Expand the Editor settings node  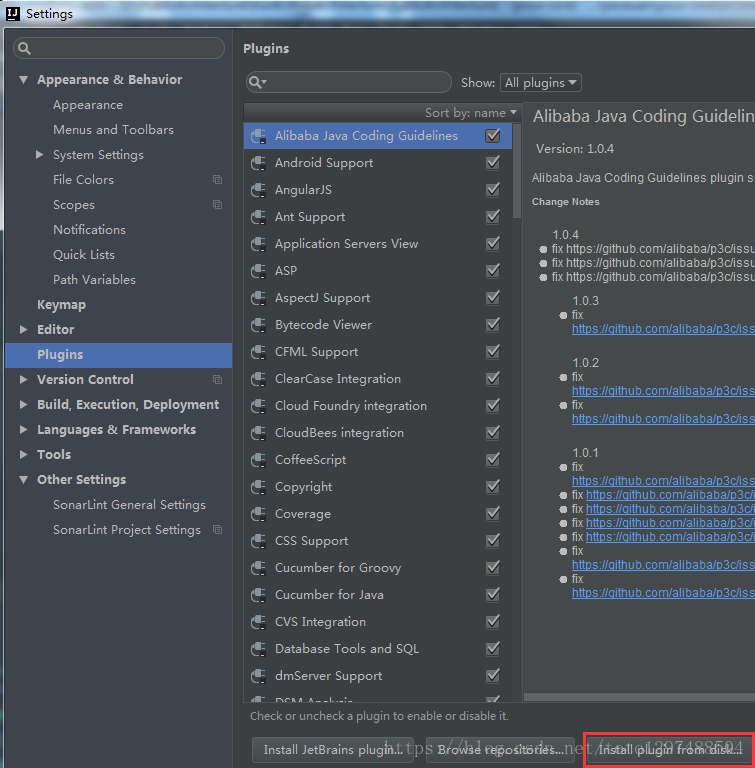point(24,330)
